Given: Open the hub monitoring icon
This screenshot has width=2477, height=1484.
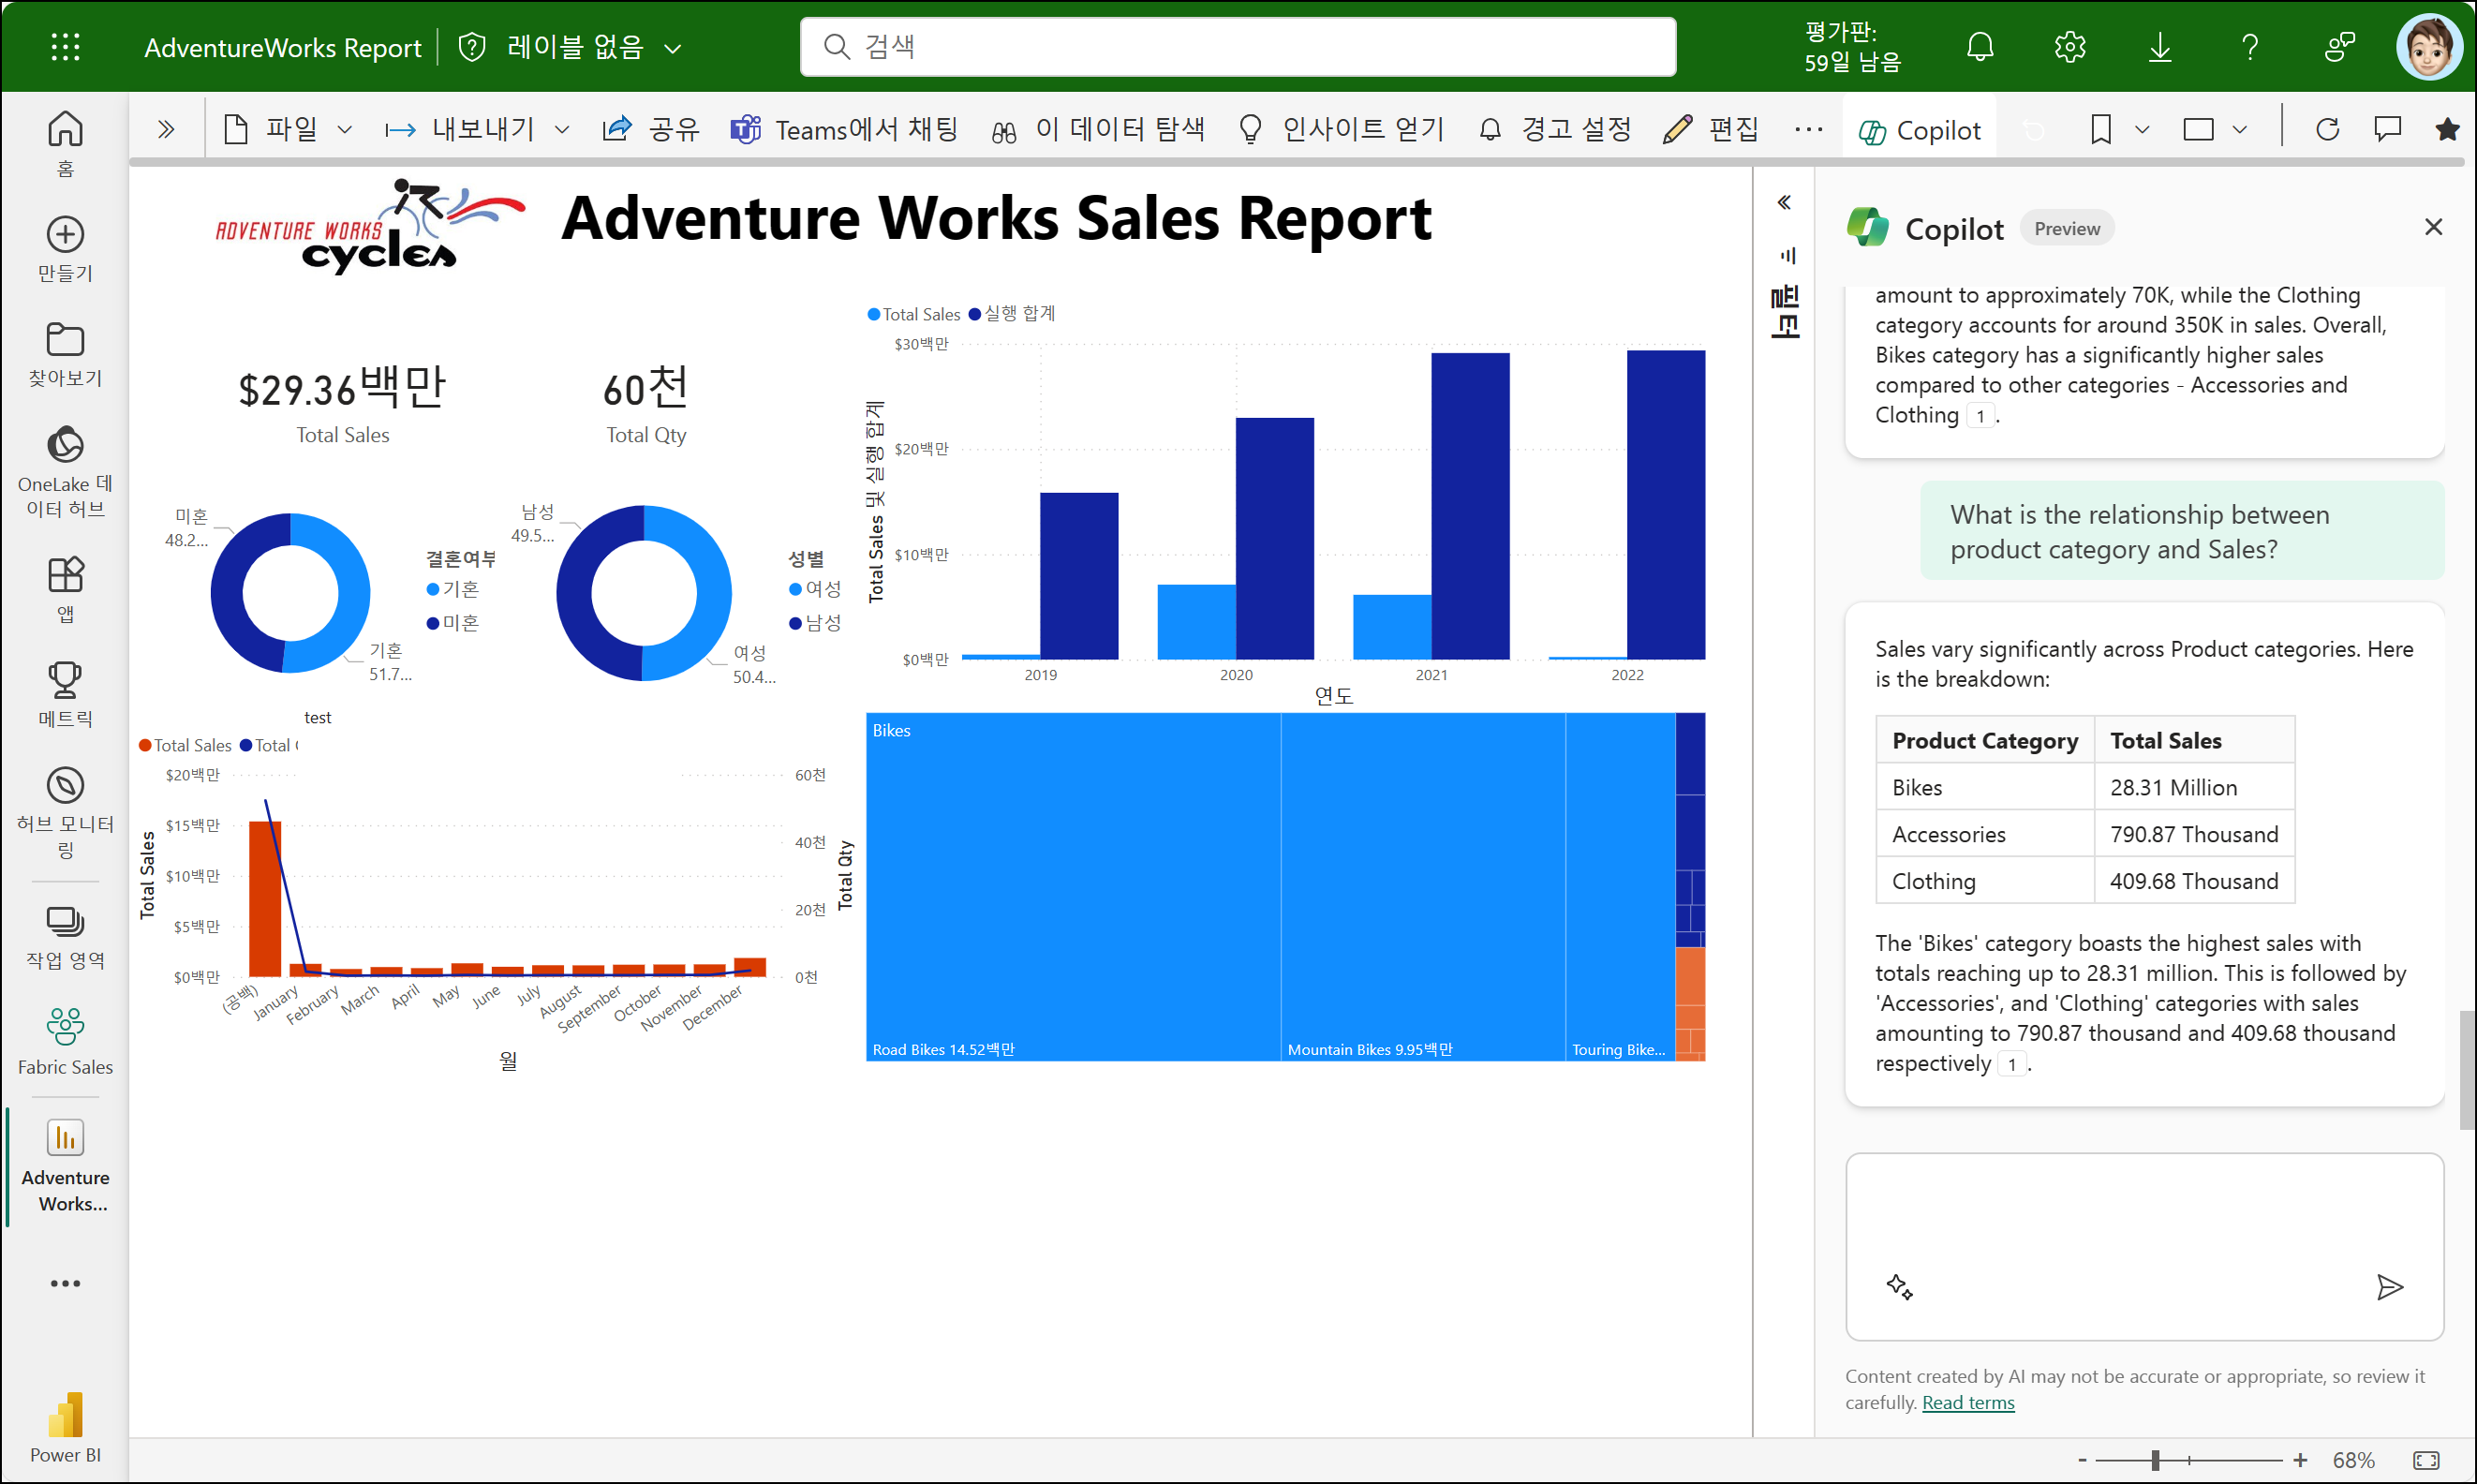Looking at the screenshot, I should click(x=65, y=786).
